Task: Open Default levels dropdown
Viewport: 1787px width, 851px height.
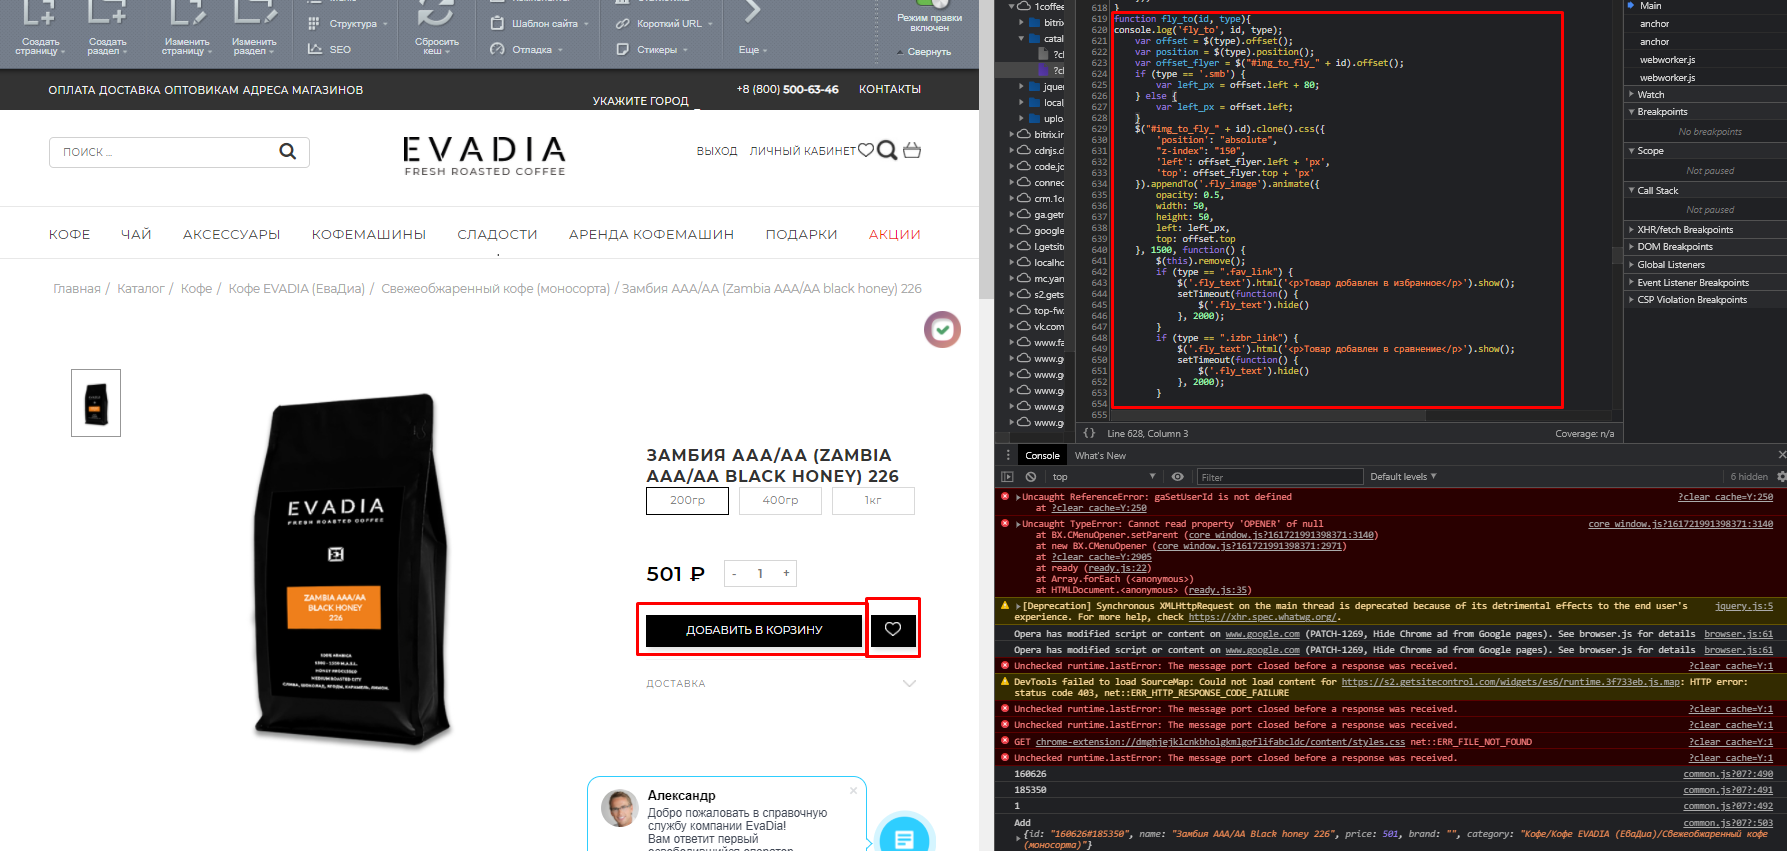Action: coord(1403,477)
